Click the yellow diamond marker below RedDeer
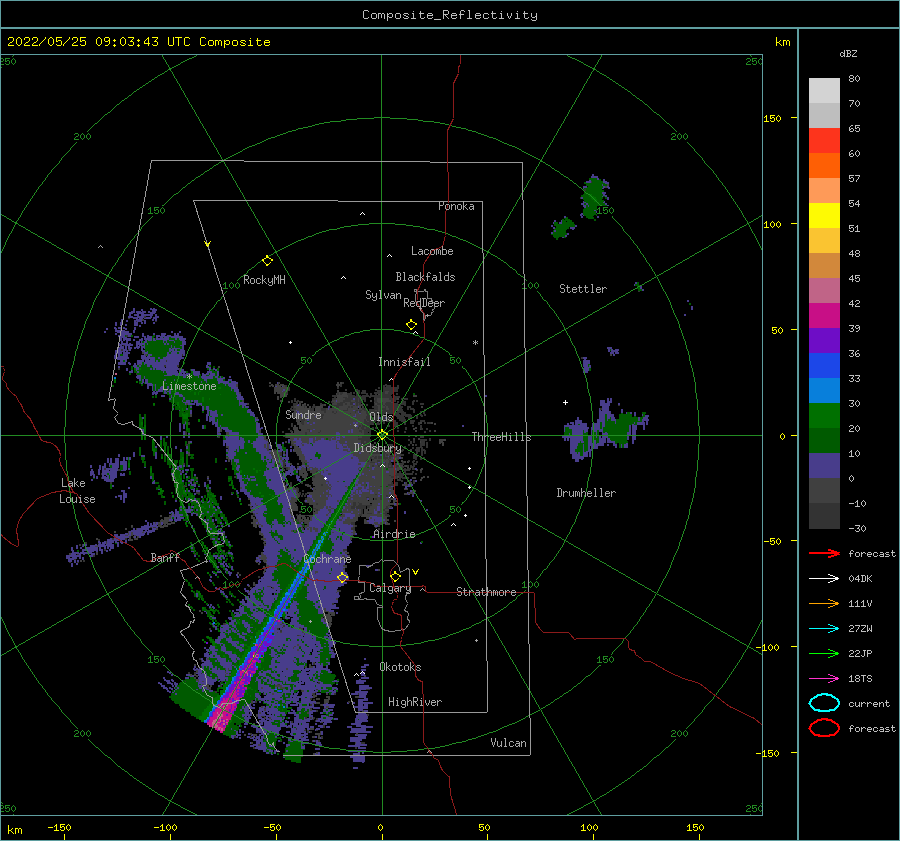 coord(411,325)
